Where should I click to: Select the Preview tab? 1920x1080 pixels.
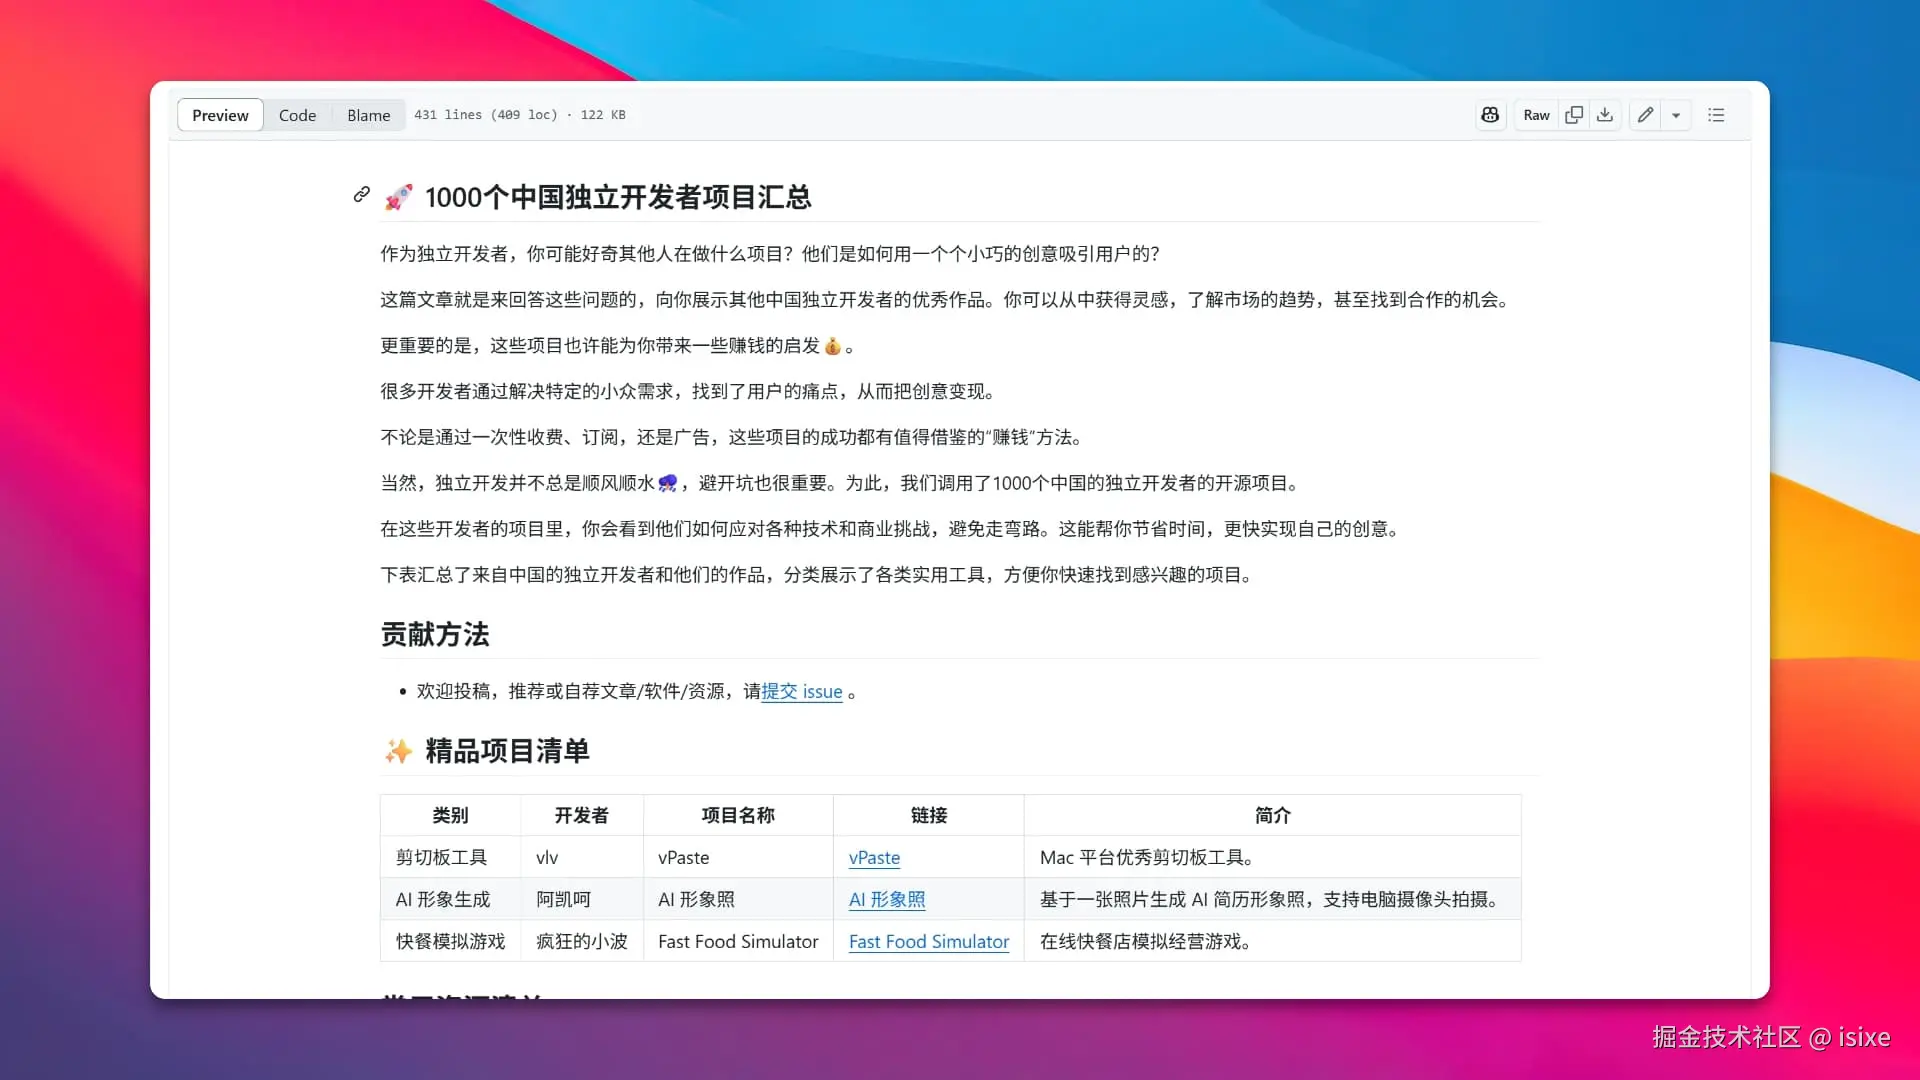point(219,115)
